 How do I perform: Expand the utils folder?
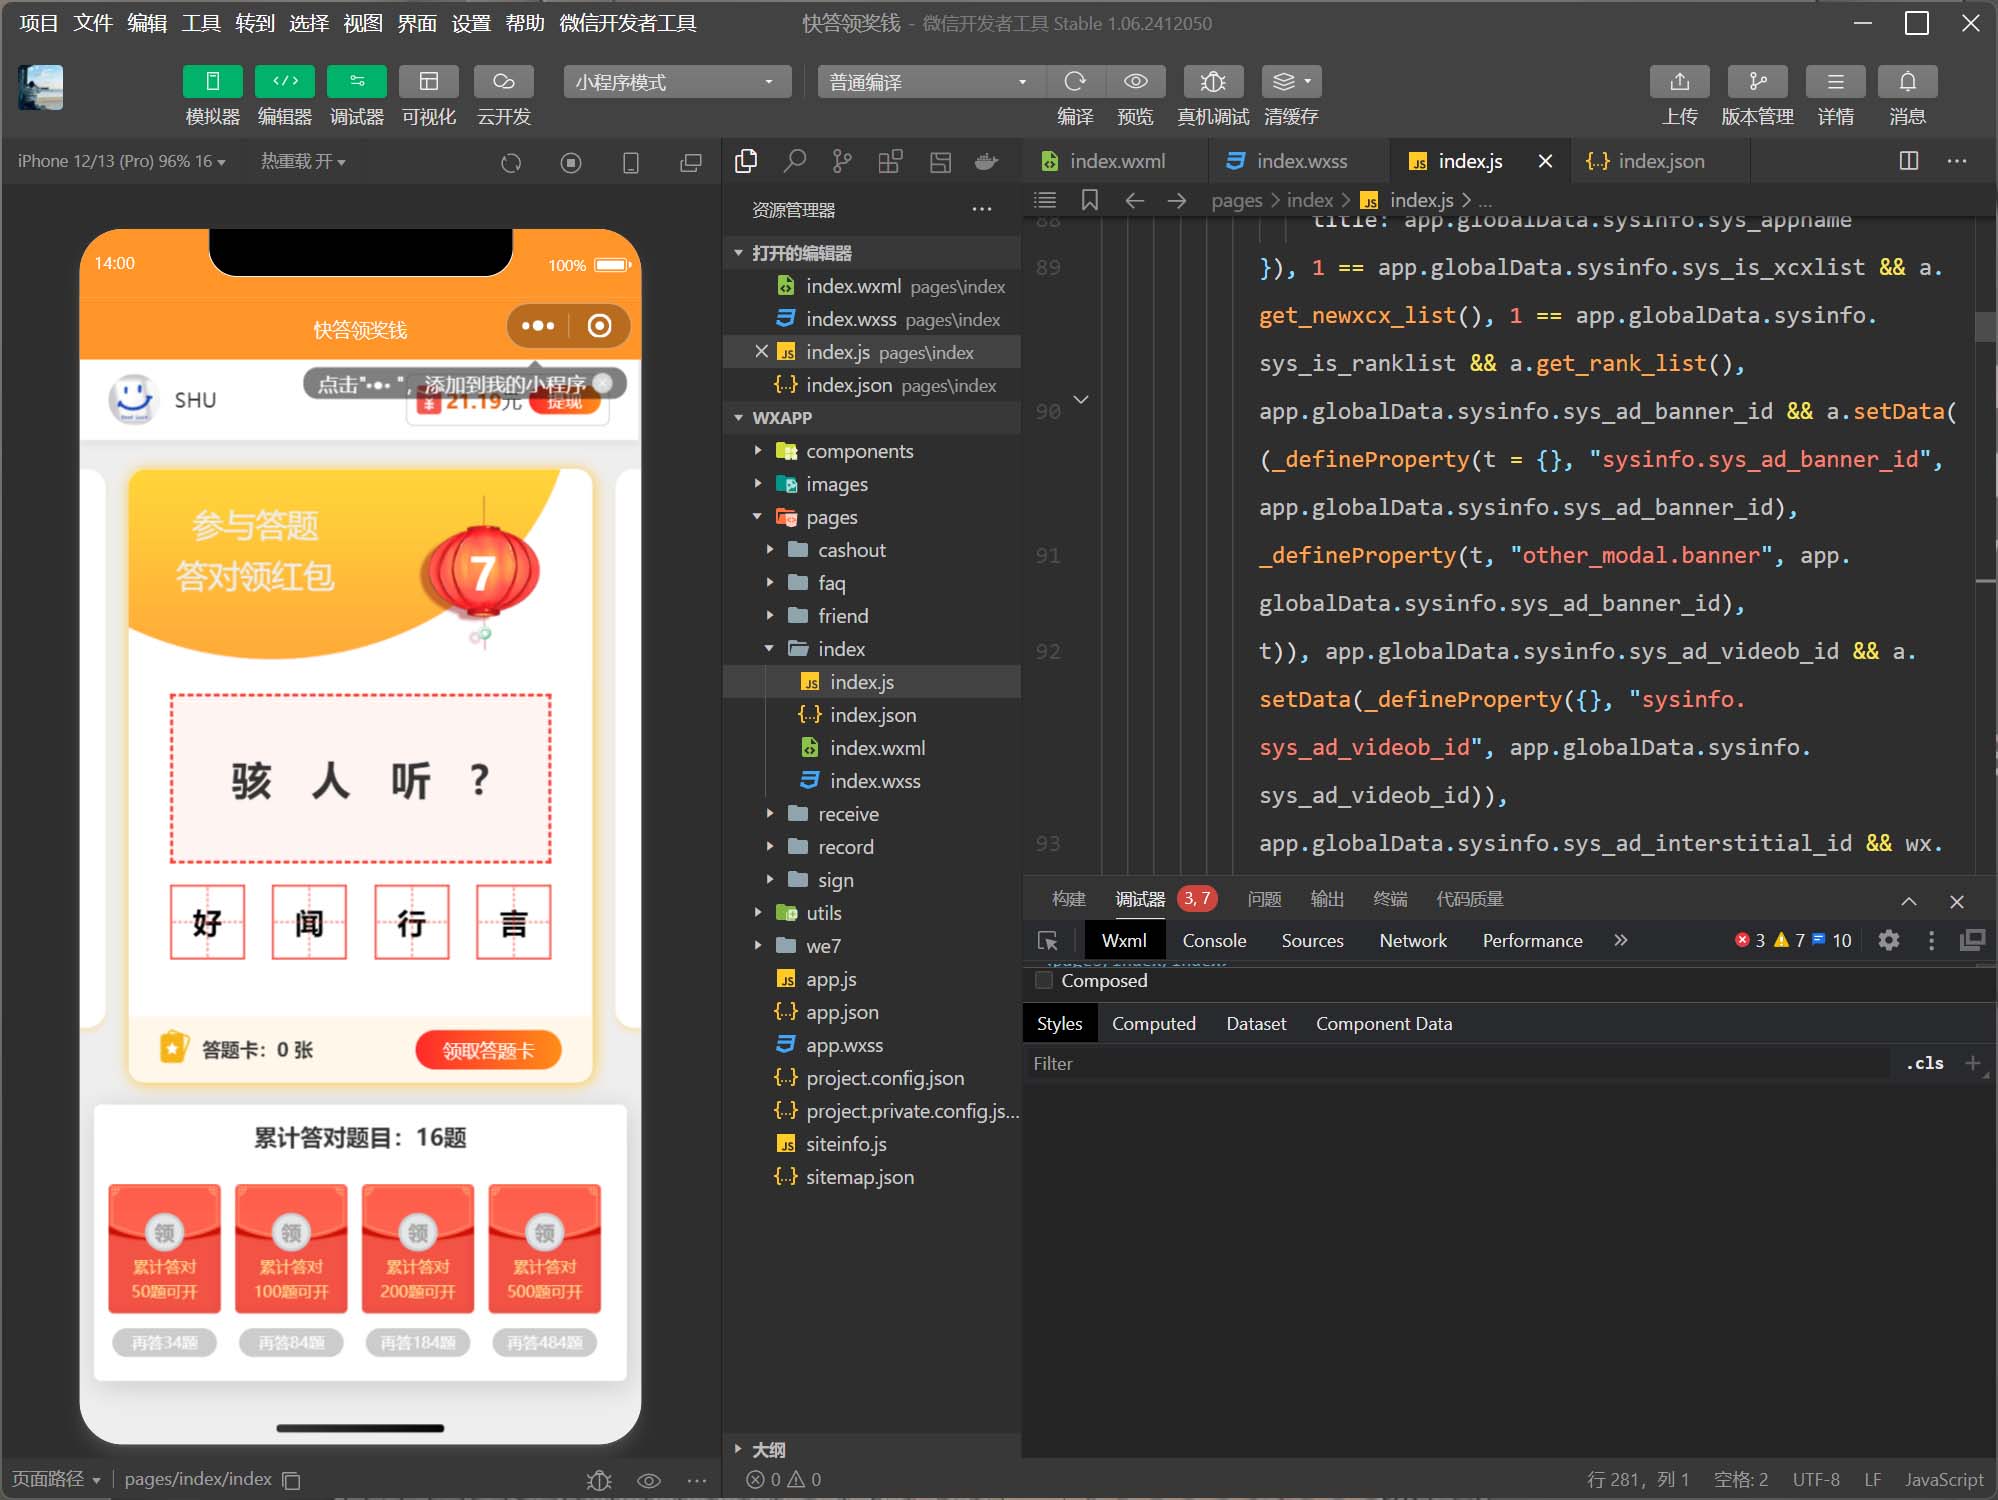tap(871, 913)
